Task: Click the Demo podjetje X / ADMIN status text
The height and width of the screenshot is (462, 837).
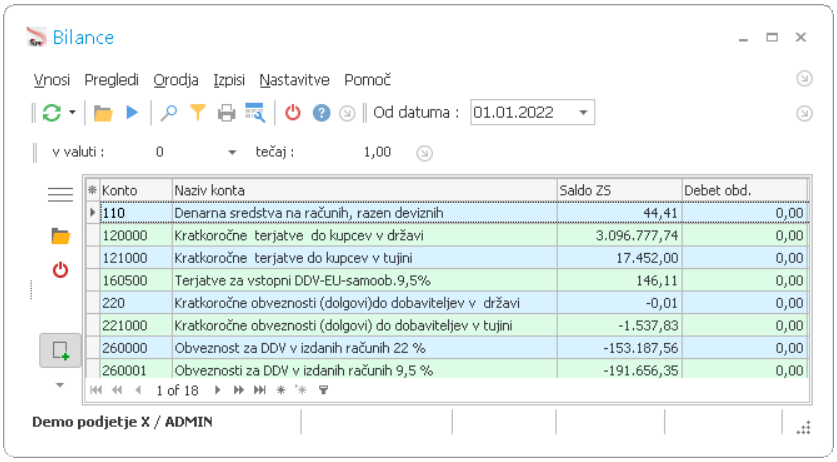Action: pos(122,422)
